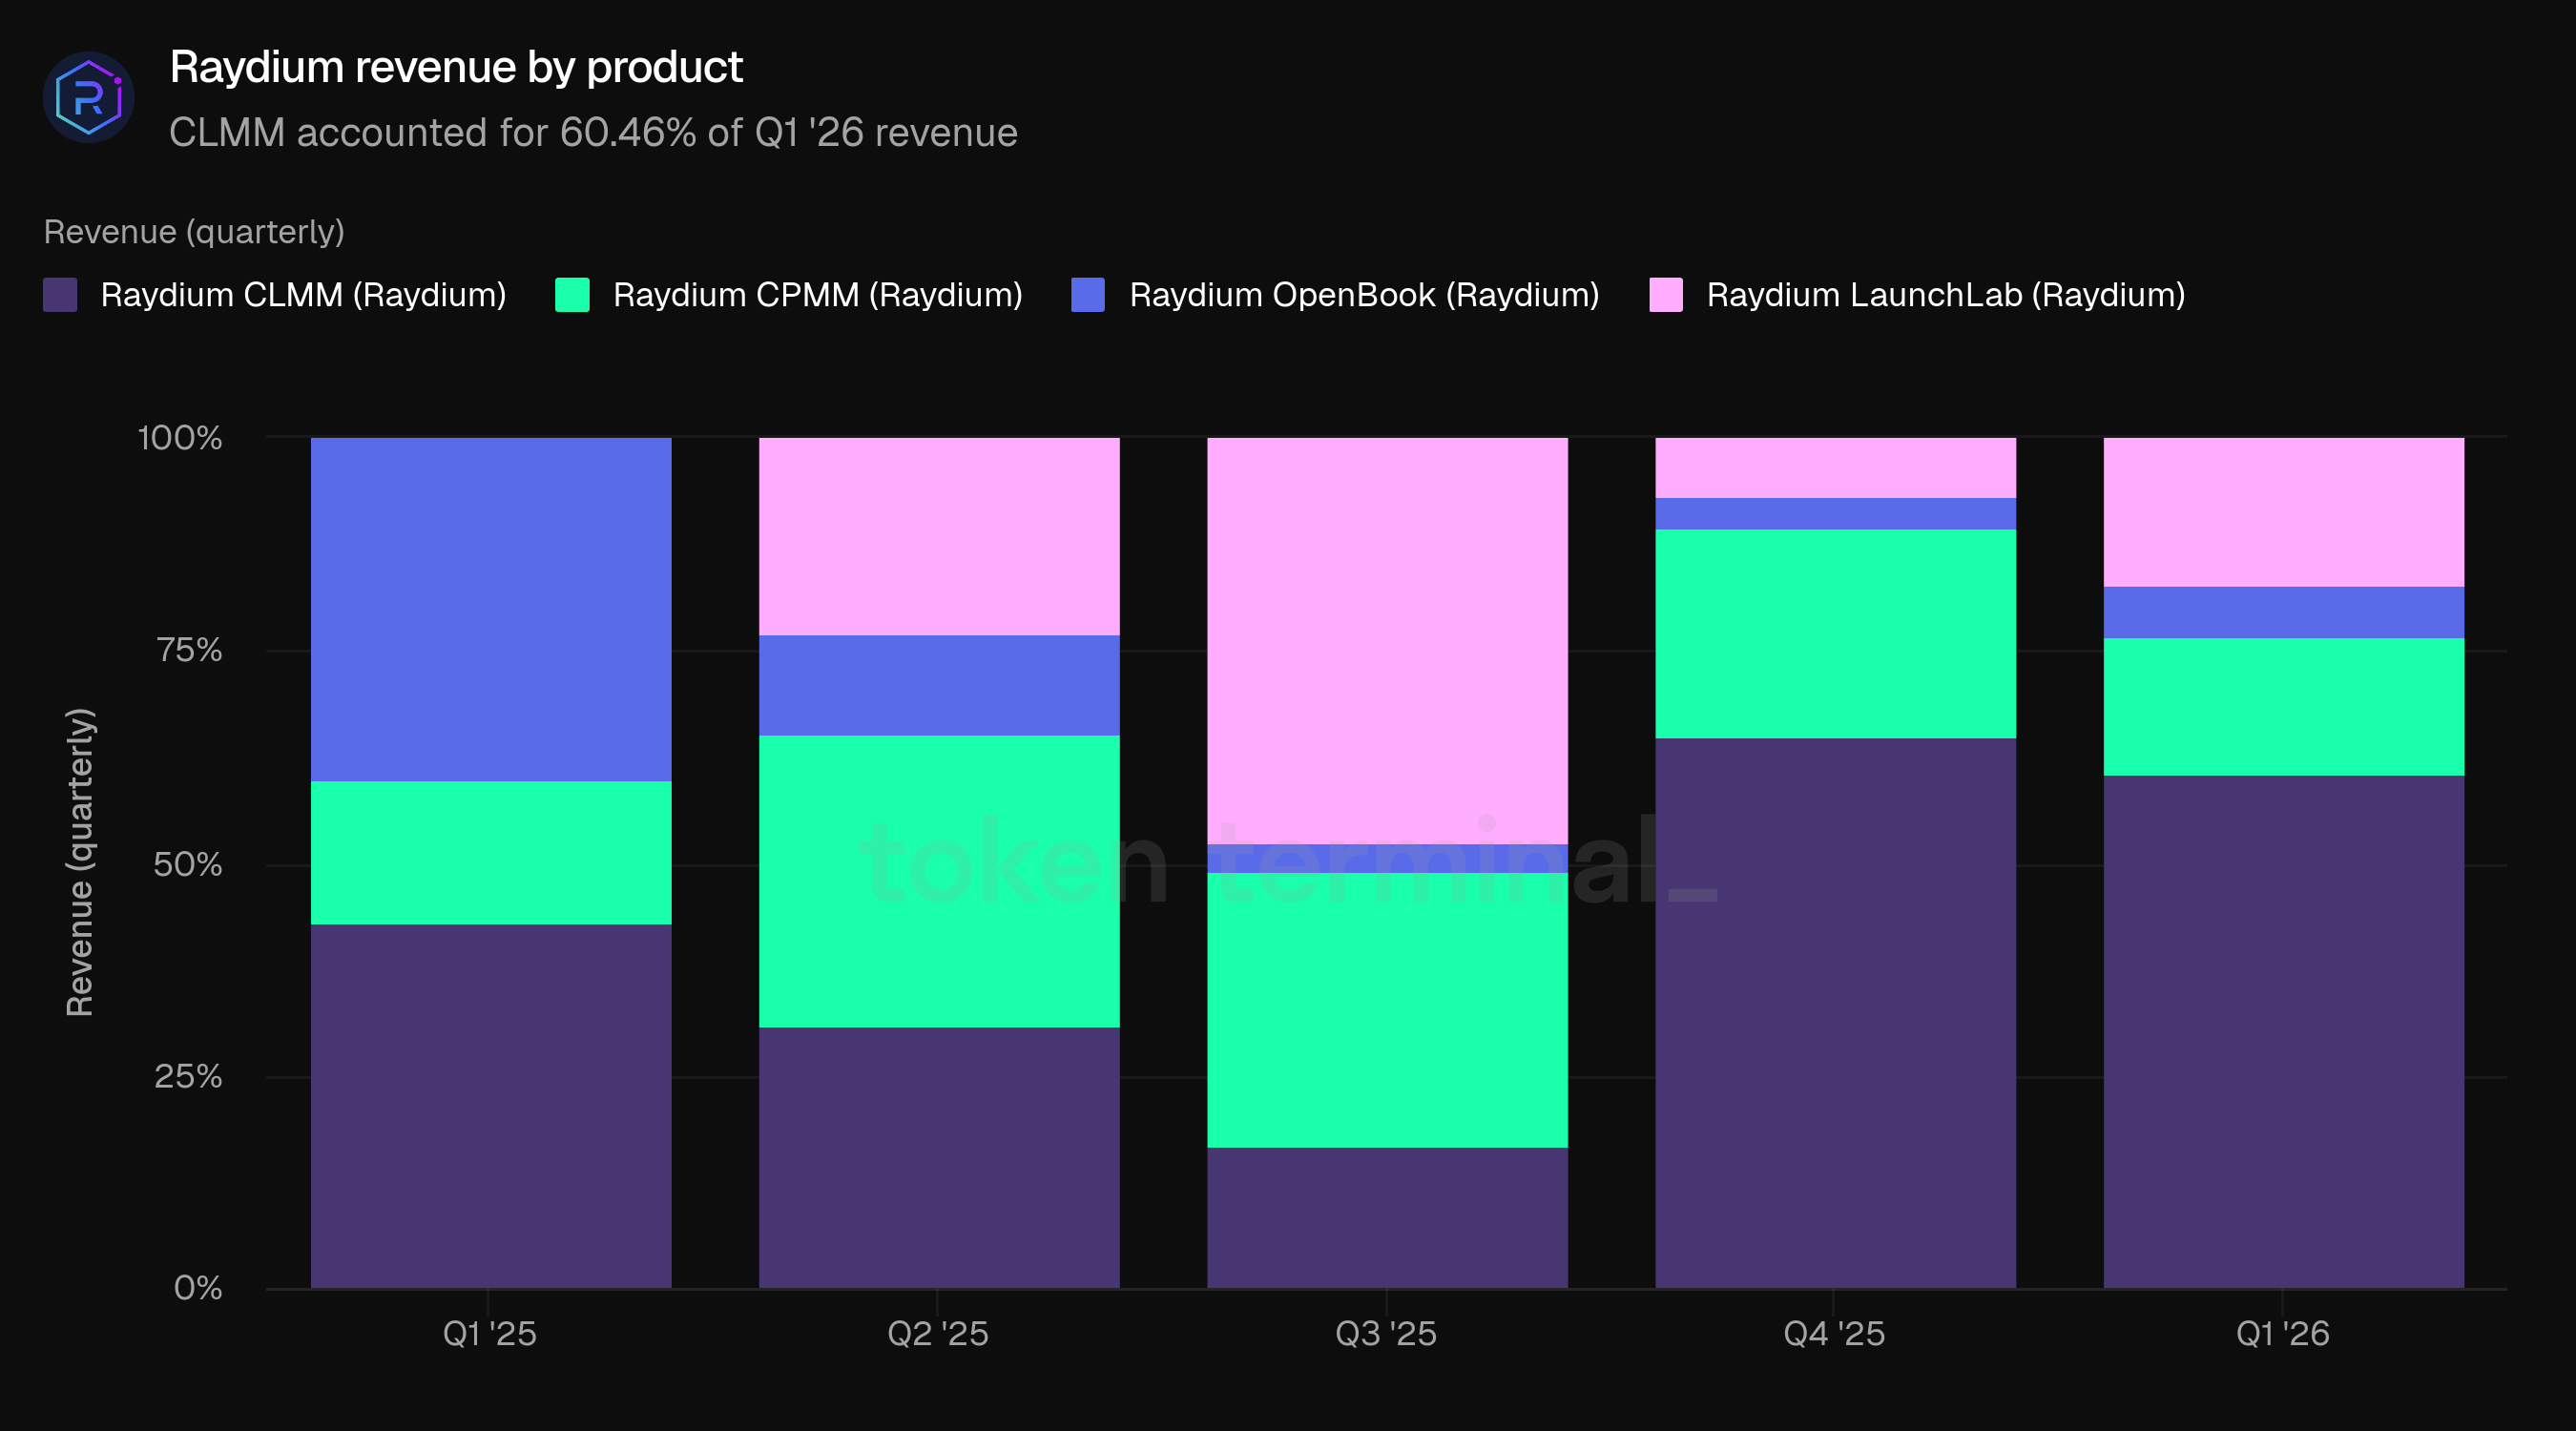Toggle the Raydium LaunchLab legend swatch

1665,295
